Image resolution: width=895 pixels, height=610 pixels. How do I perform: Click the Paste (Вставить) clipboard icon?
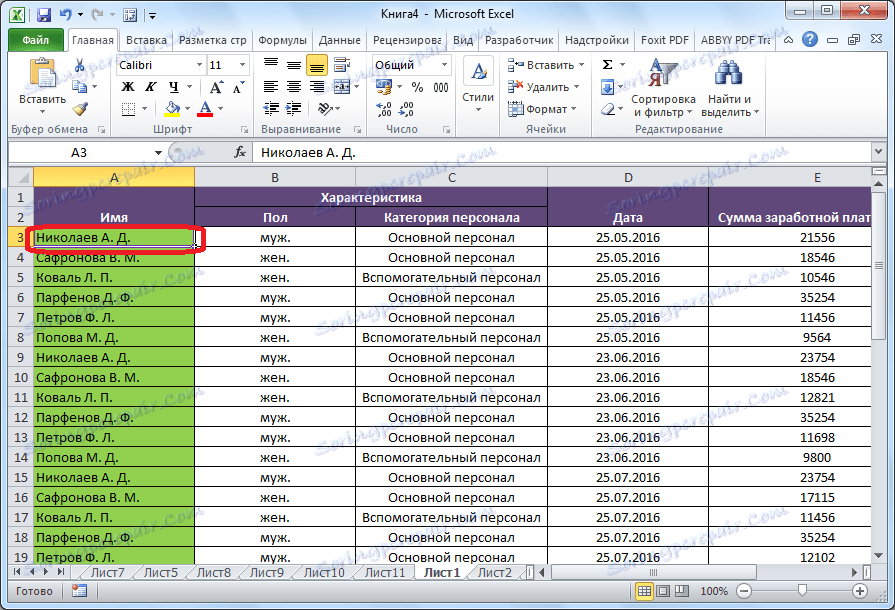[42, 75]
